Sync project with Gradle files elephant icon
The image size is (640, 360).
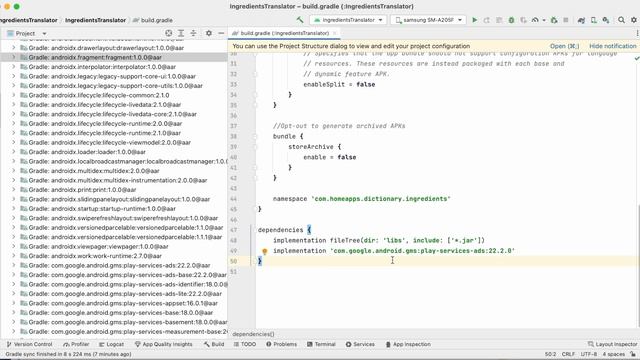(x=581, y=20)
